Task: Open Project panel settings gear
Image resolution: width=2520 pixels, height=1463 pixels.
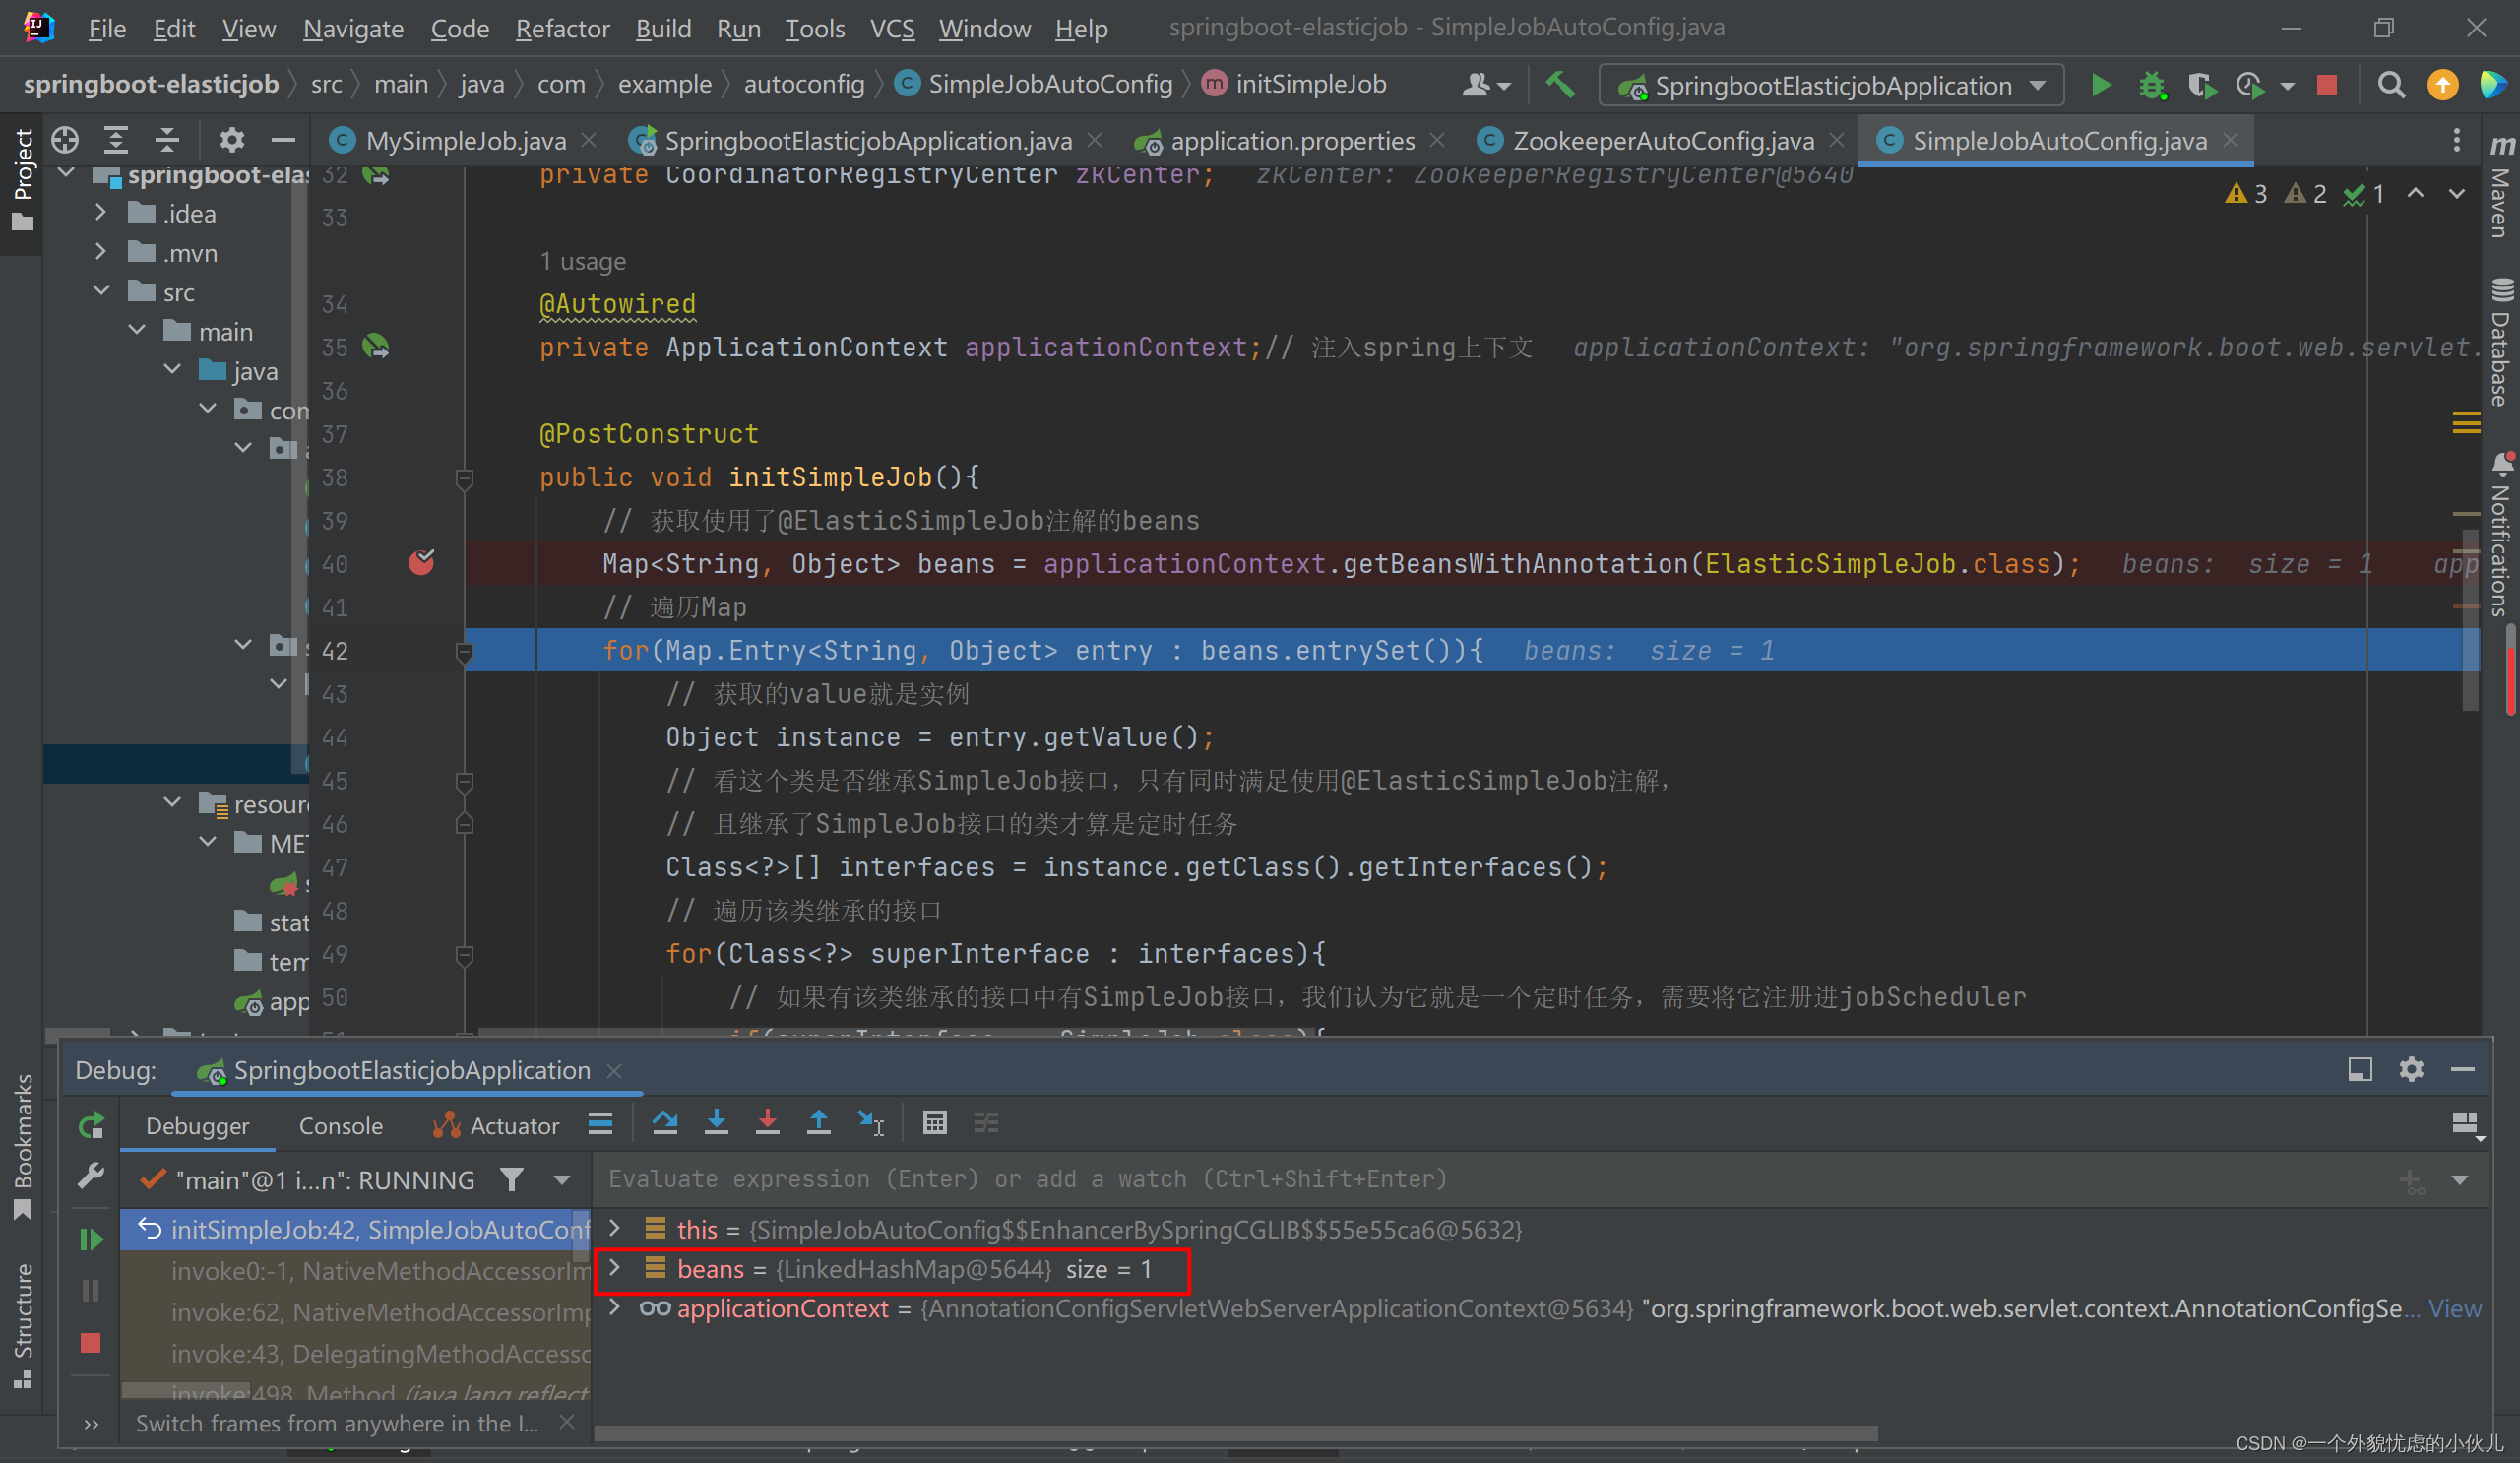Action: (x=232, y=140)
